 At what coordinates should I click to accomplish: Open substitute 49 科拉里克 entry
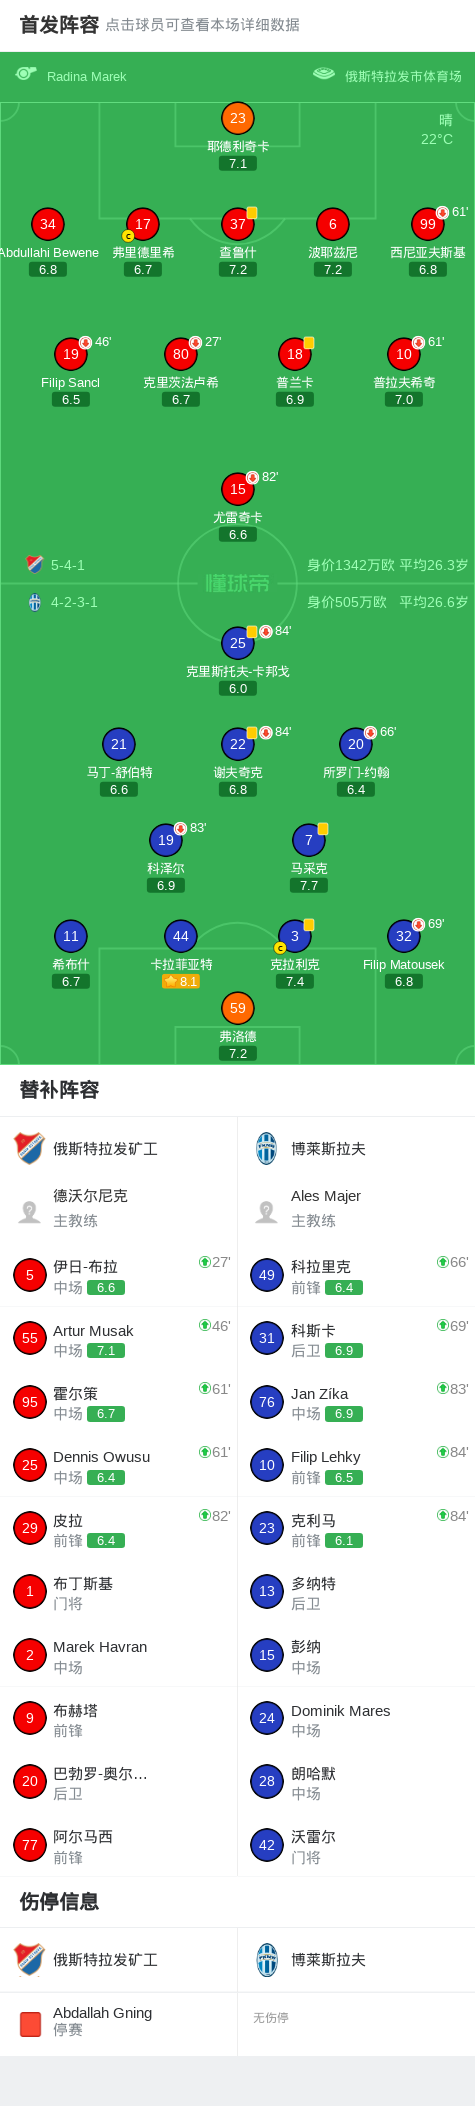[356, 1275]
